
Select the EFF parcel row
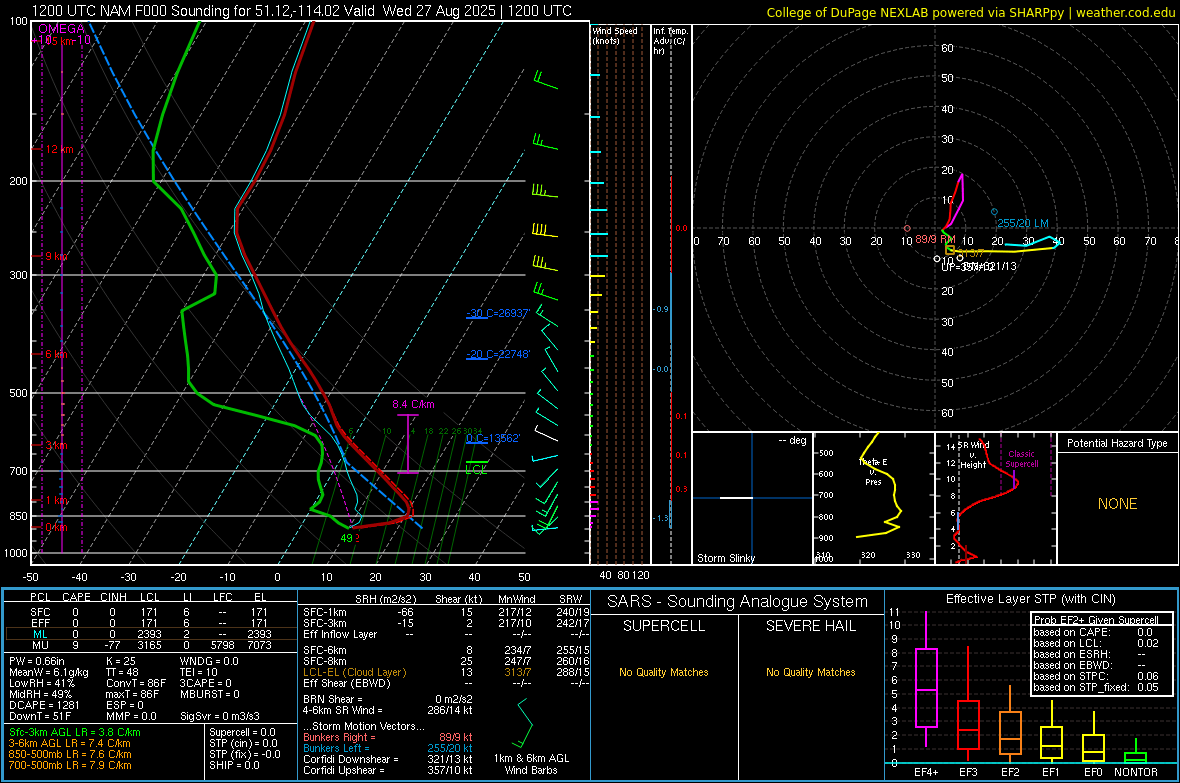(149, 623)
